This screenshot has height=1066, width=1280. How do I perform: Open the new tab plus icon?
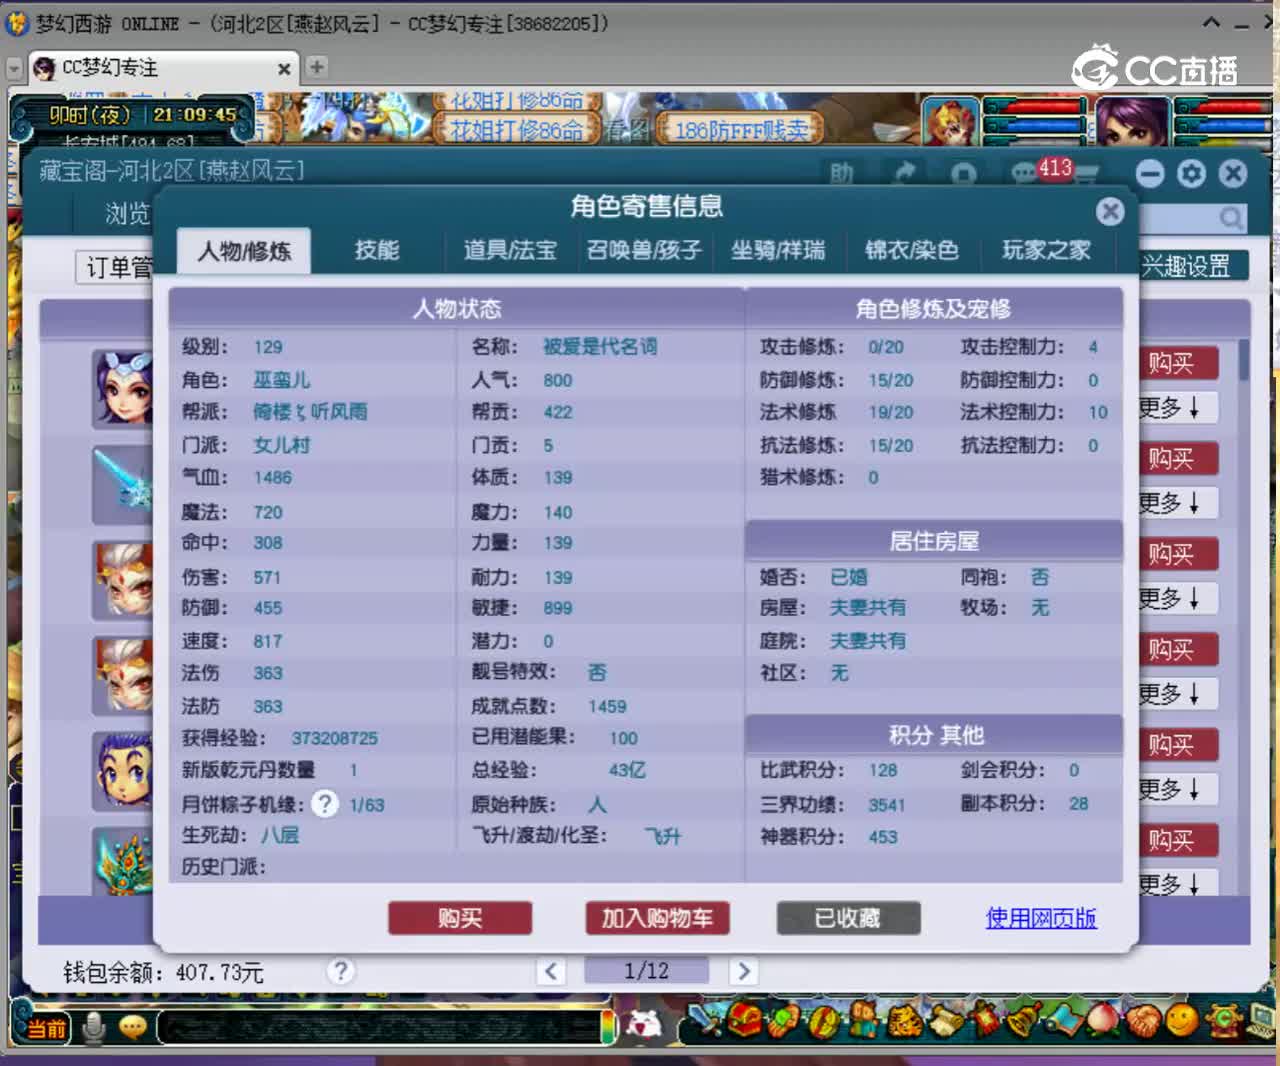coord(316,67)
